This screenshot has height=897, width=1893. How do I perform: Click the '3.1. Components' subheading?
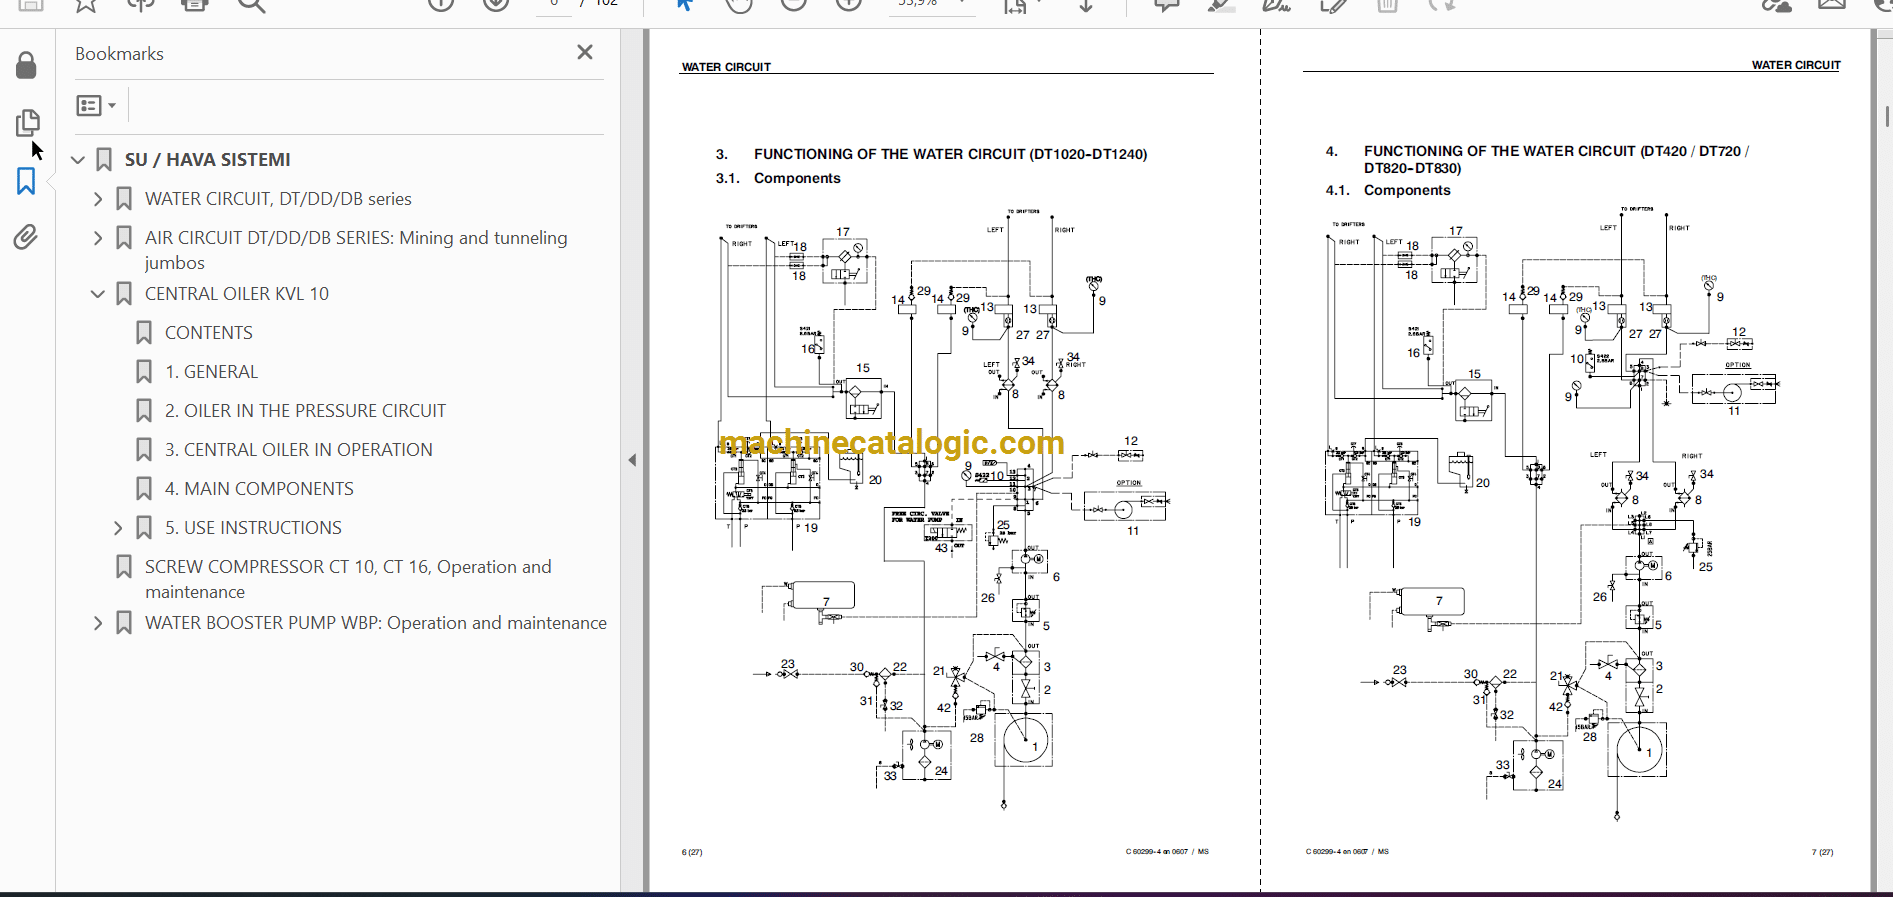(778, 178)
